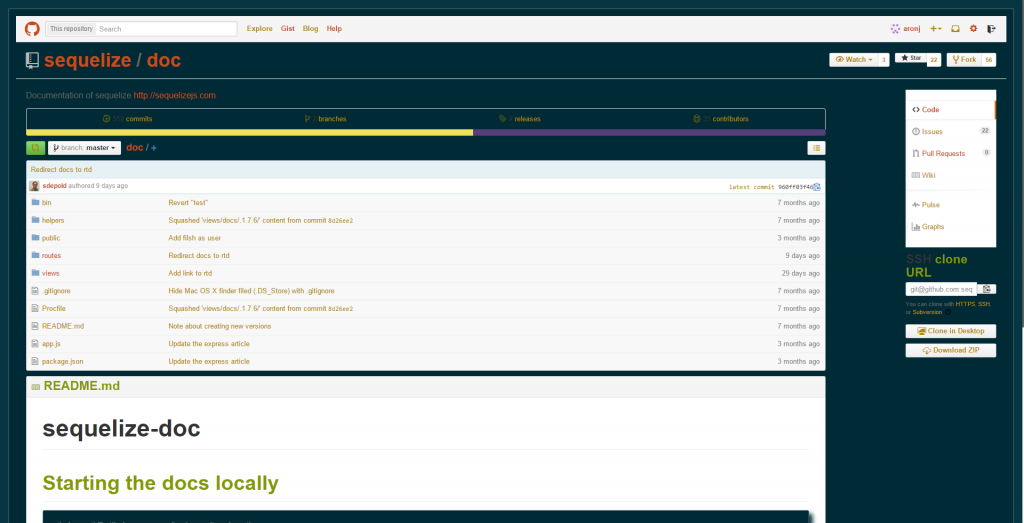Image resolution: width=1024 pixels, height=523 pixels.
Task: Switch clone URL to HTTPS
Action: point(965,304)
